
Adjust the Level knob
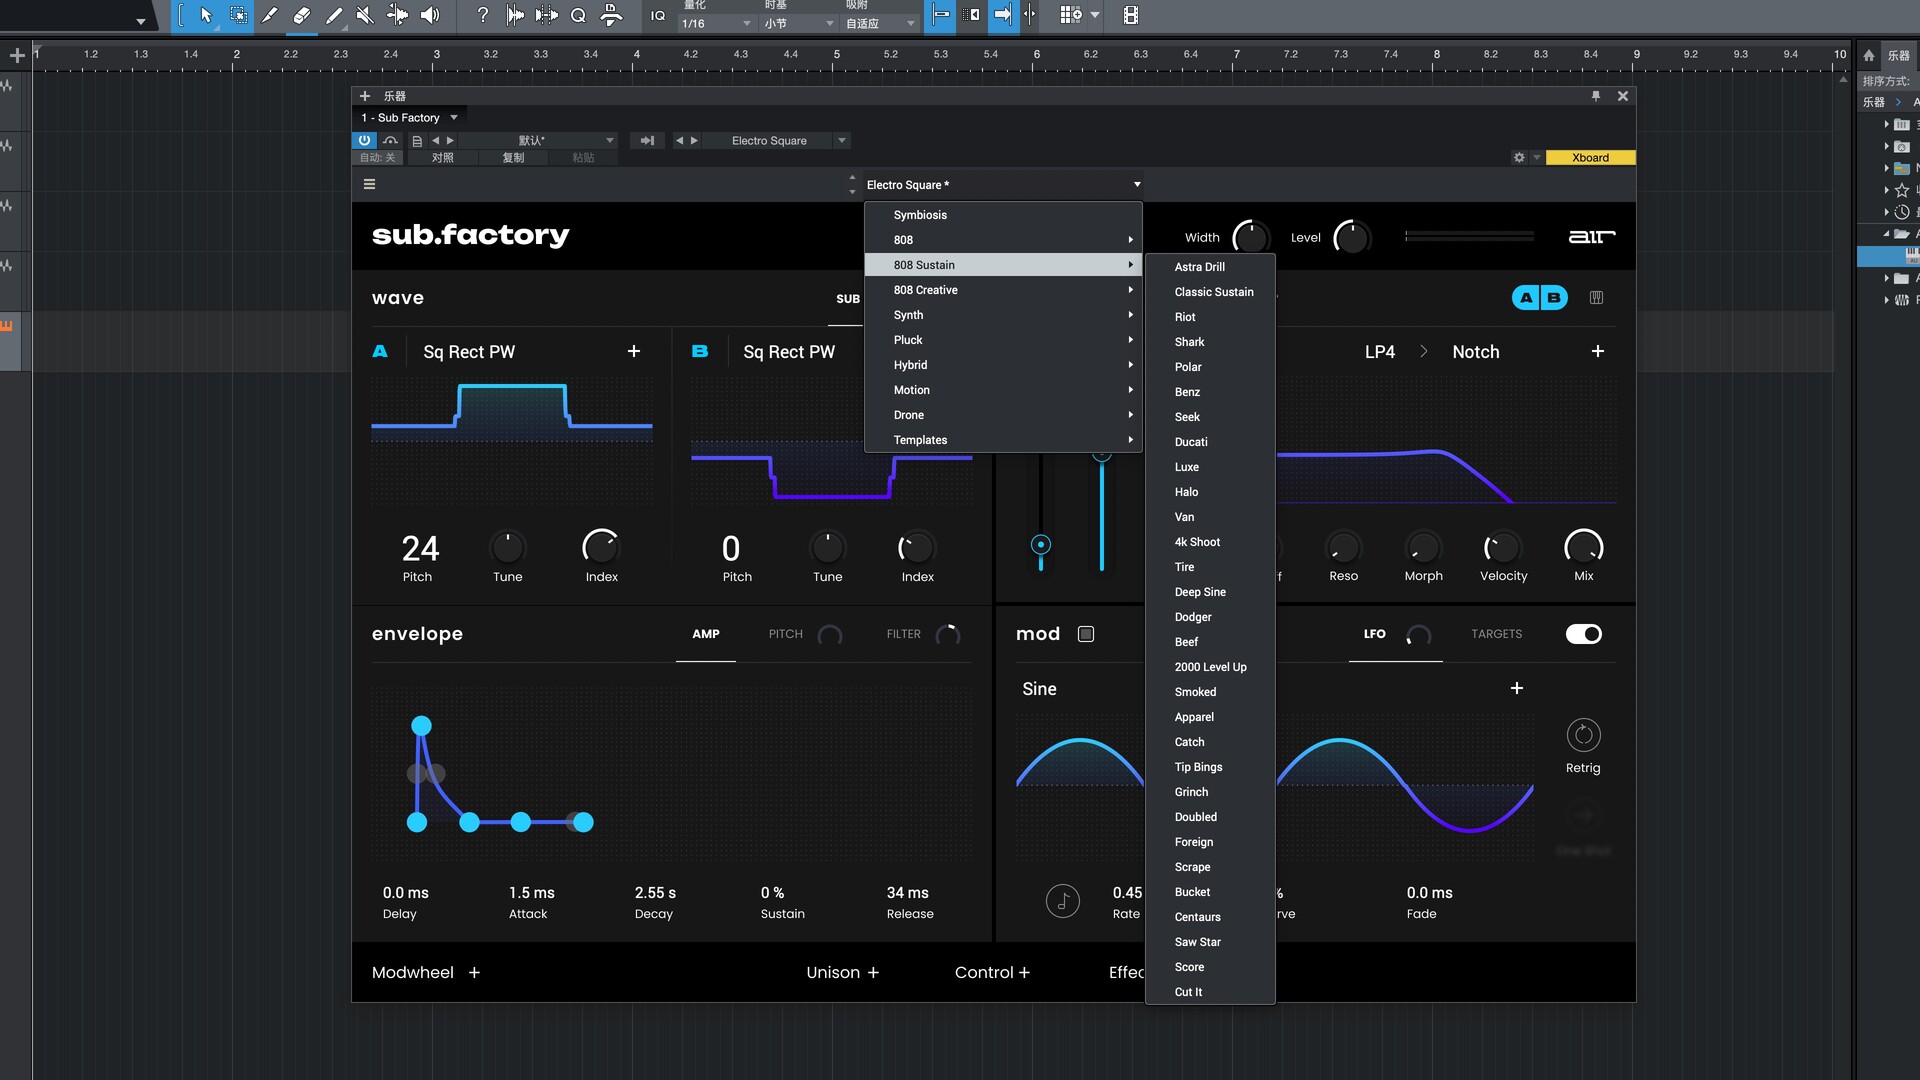click(x=1351, y=238)
